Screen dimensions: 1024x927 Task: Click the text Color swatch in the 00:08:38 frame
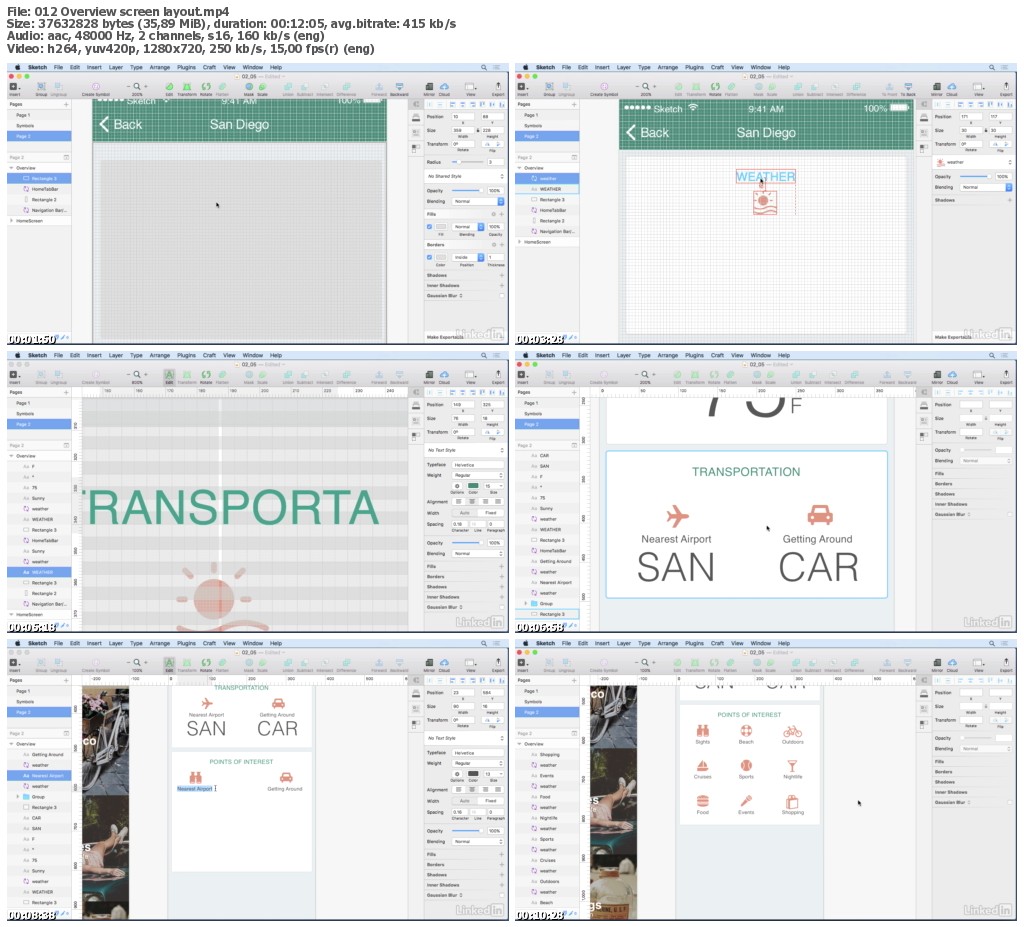[x=473, y=774]
